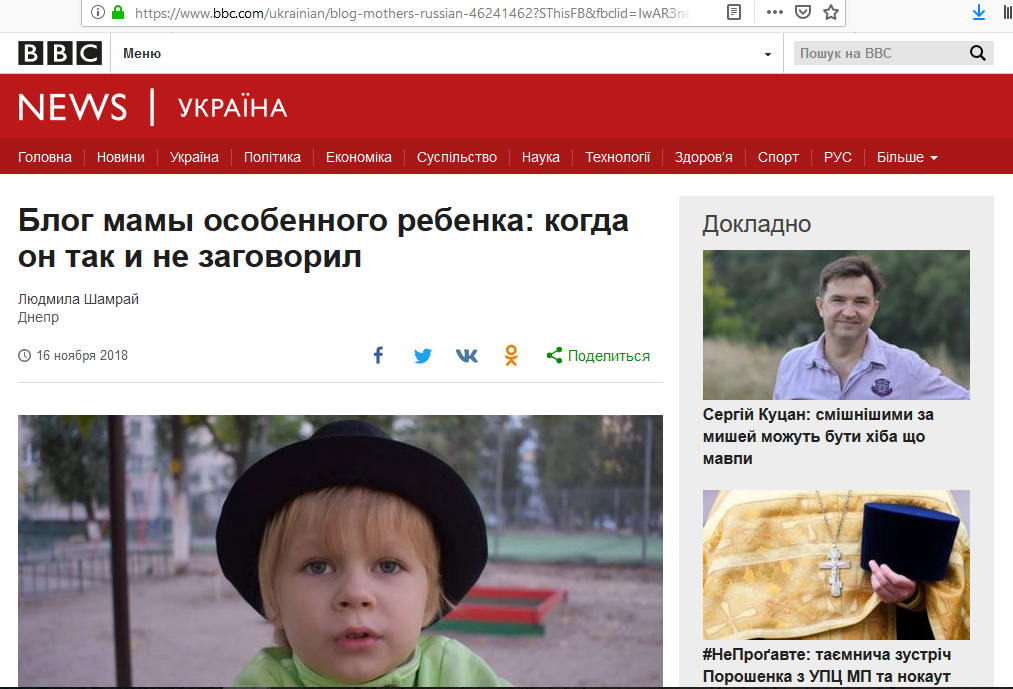Share article via Twitter bird icon
Screen dimensions: 1013x689
[x=423, y=355]
